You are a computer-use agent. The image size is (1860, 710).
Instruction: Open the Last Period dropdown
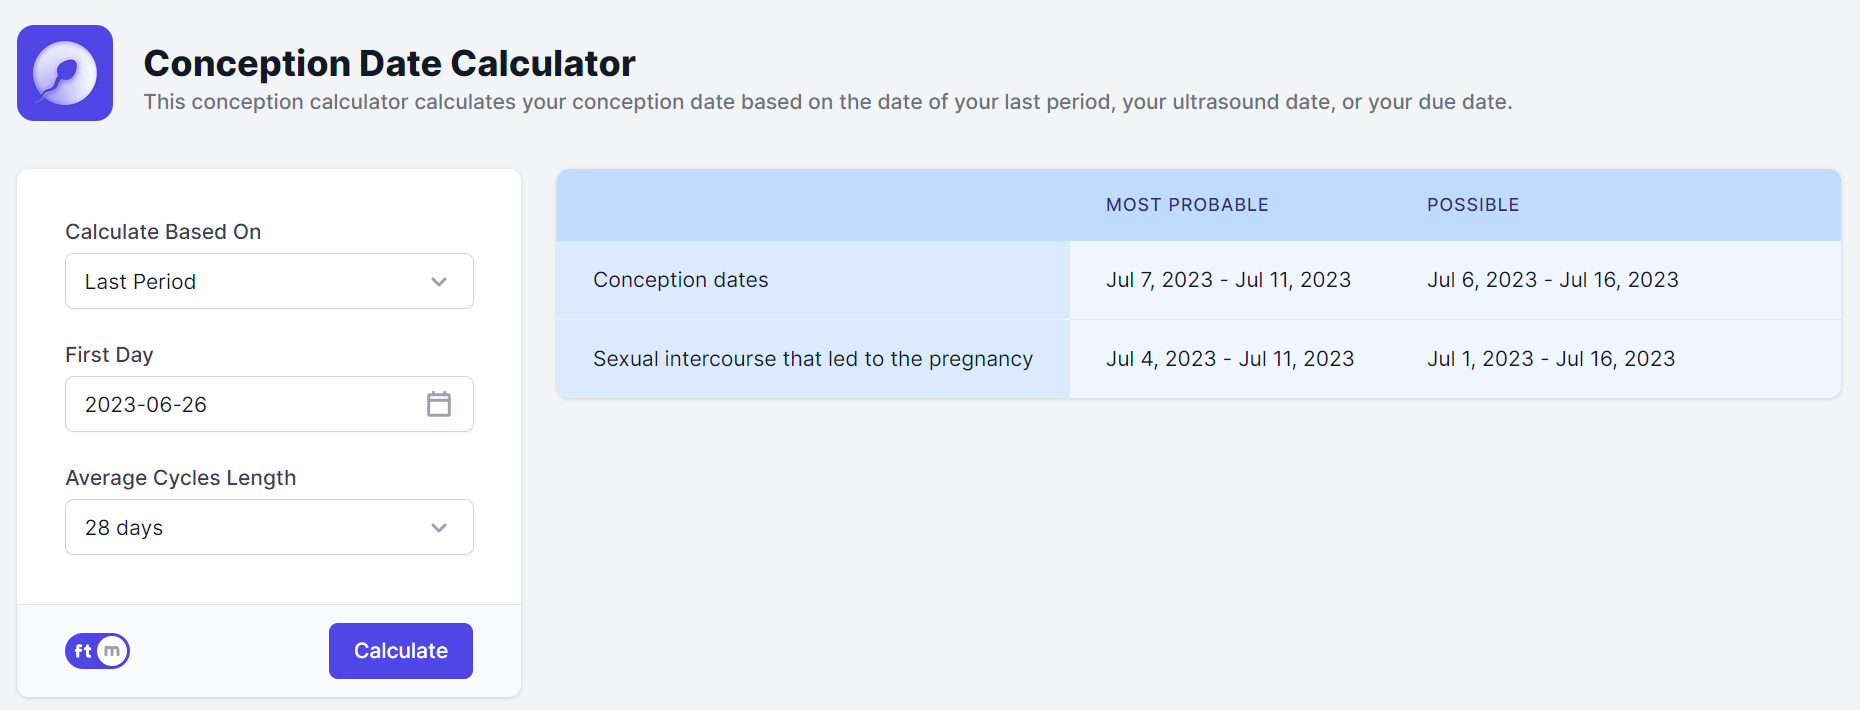269,281
